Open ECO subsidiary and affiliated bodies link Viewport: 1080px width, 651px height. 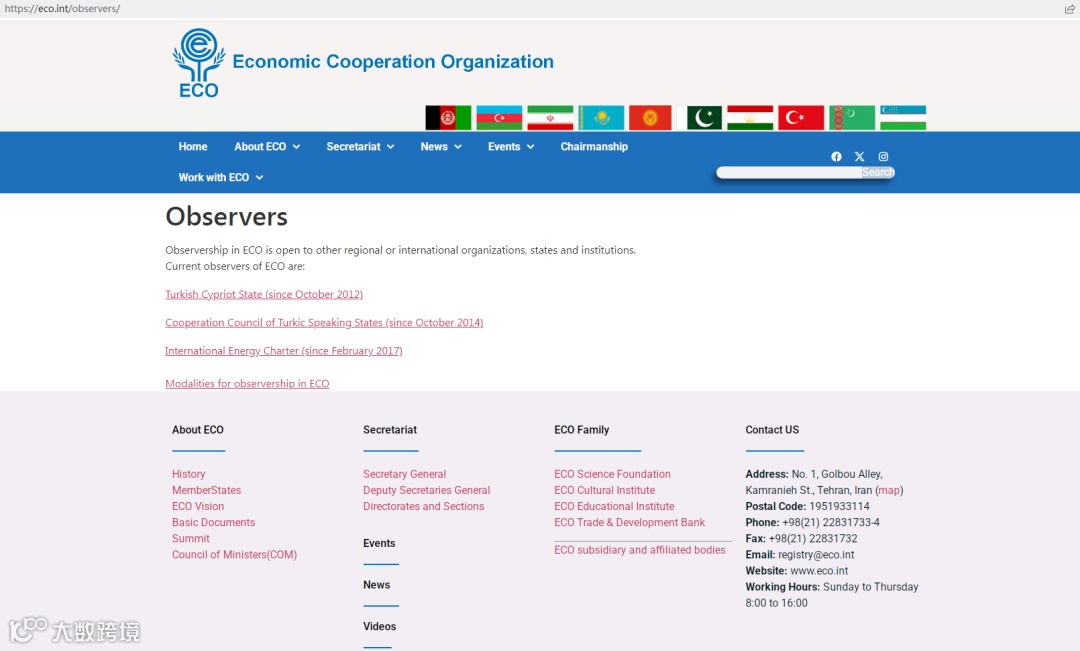(x=640, y=550)
